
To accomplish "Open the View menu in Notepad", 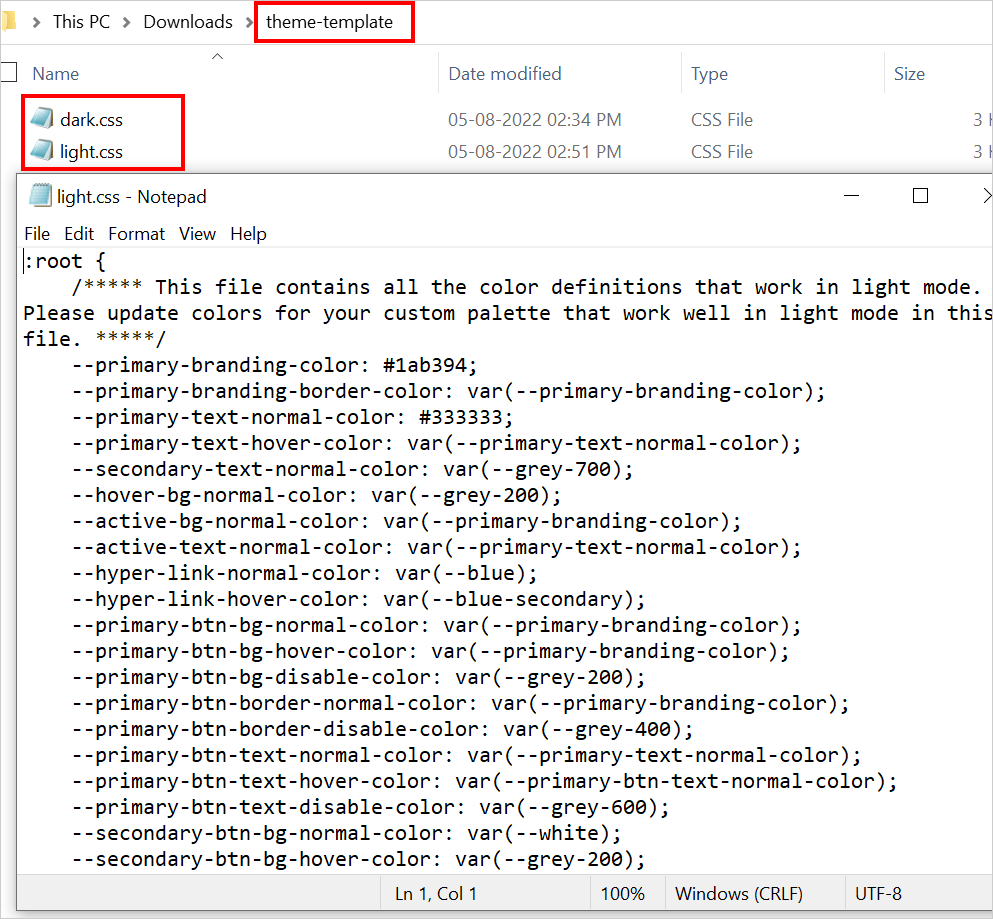I will pos(197,233).
